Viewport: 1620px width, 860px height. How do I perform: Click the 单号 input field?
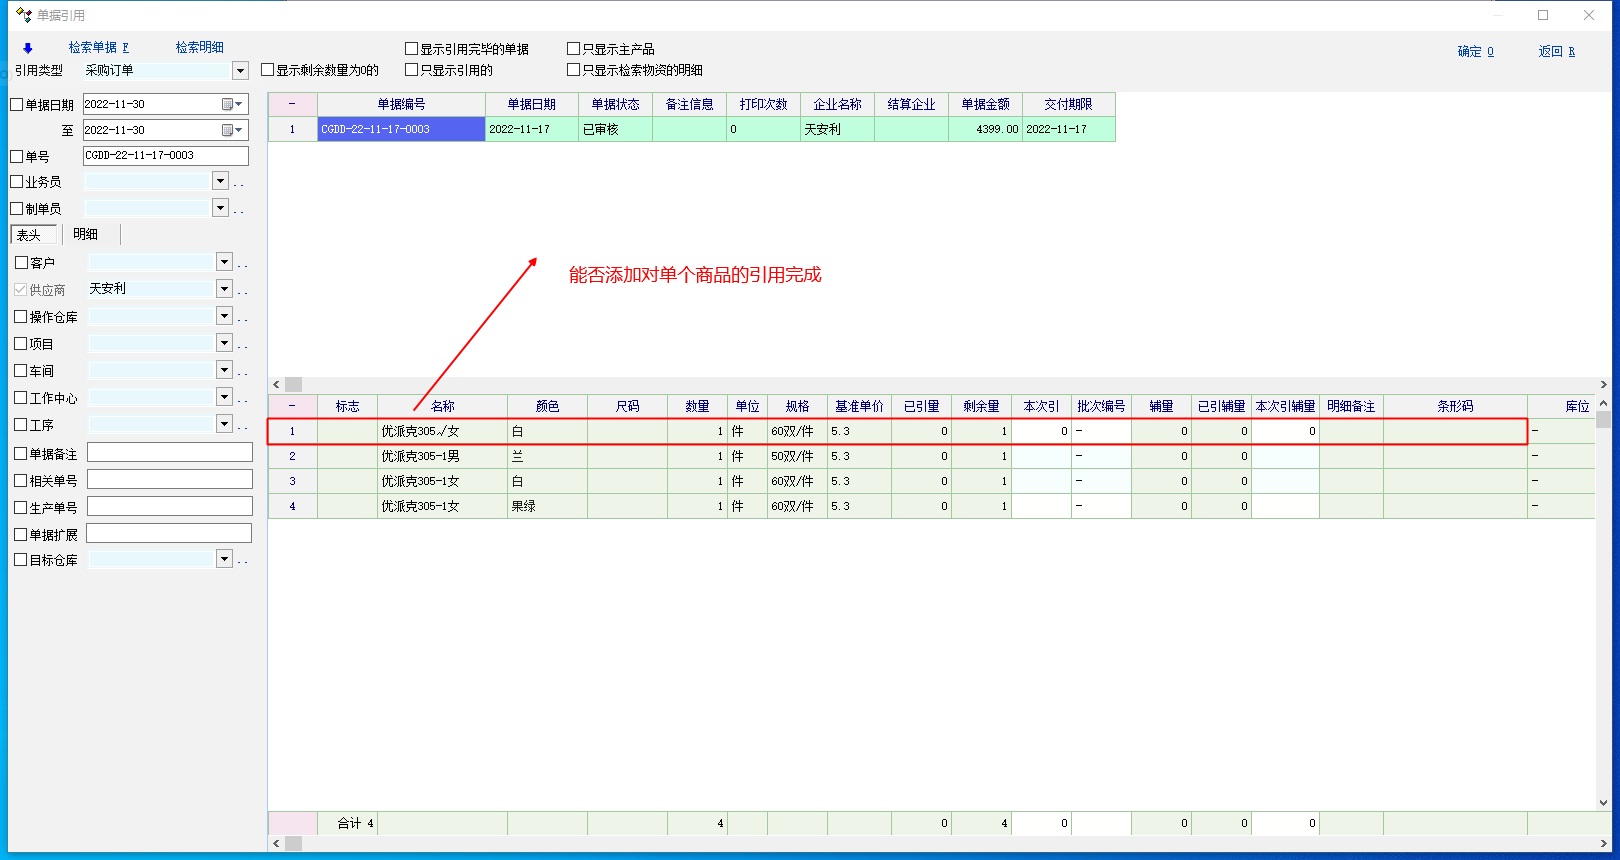pyautogui.click(x=165, y=156)
